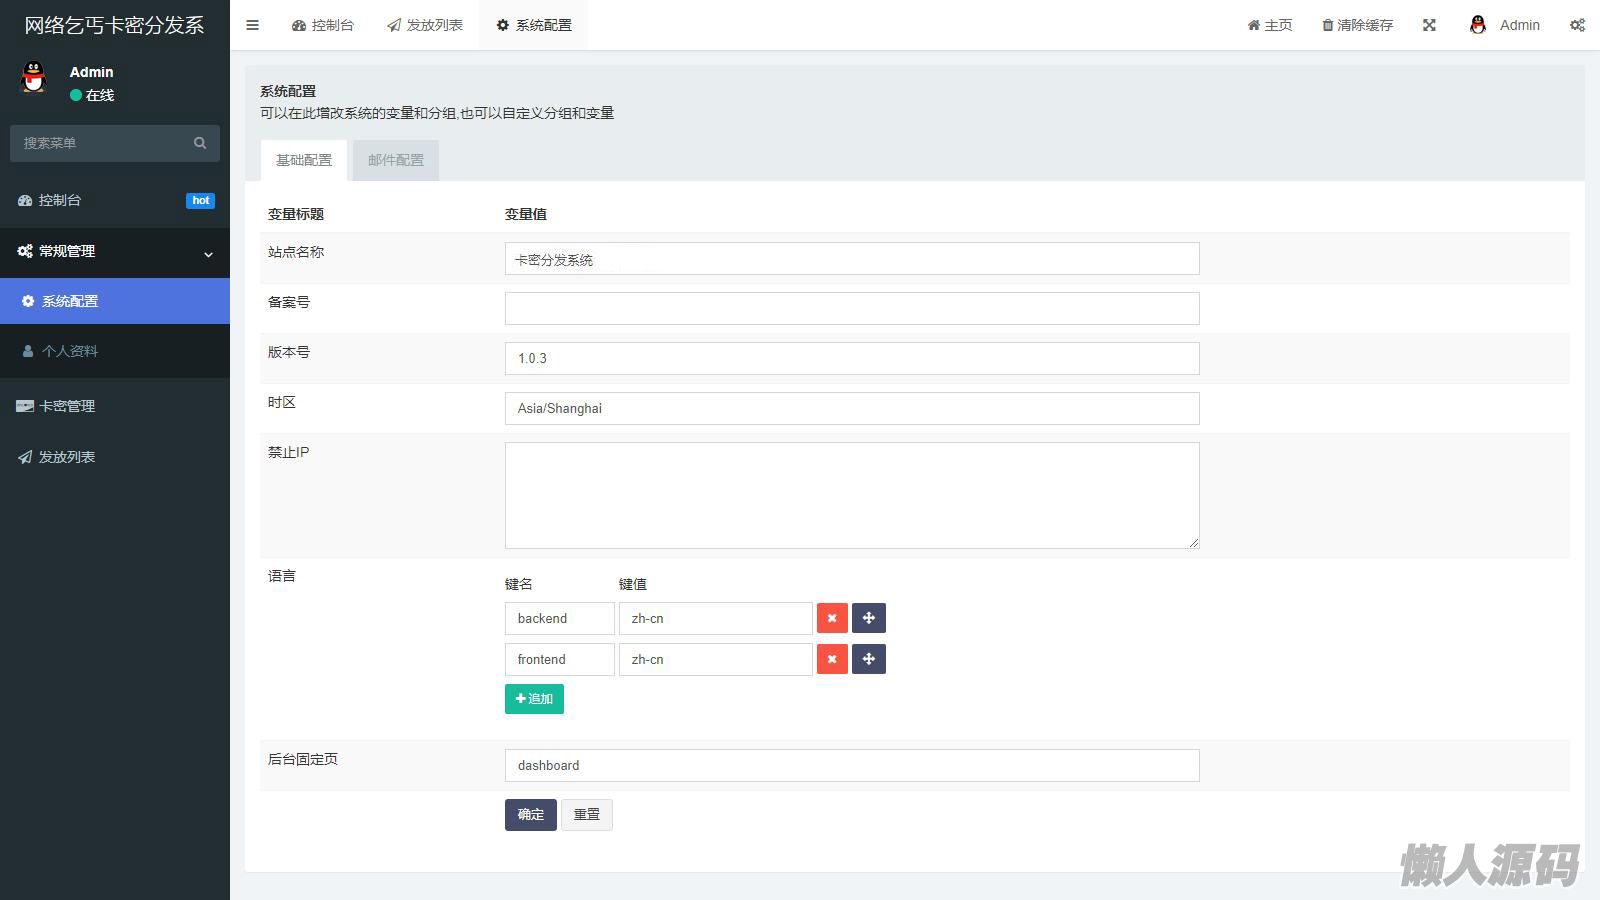Viewport: 1600px width, 900px height.
Task: Expand the 卡密管理 sidebar menu
Action: point(67,406)
